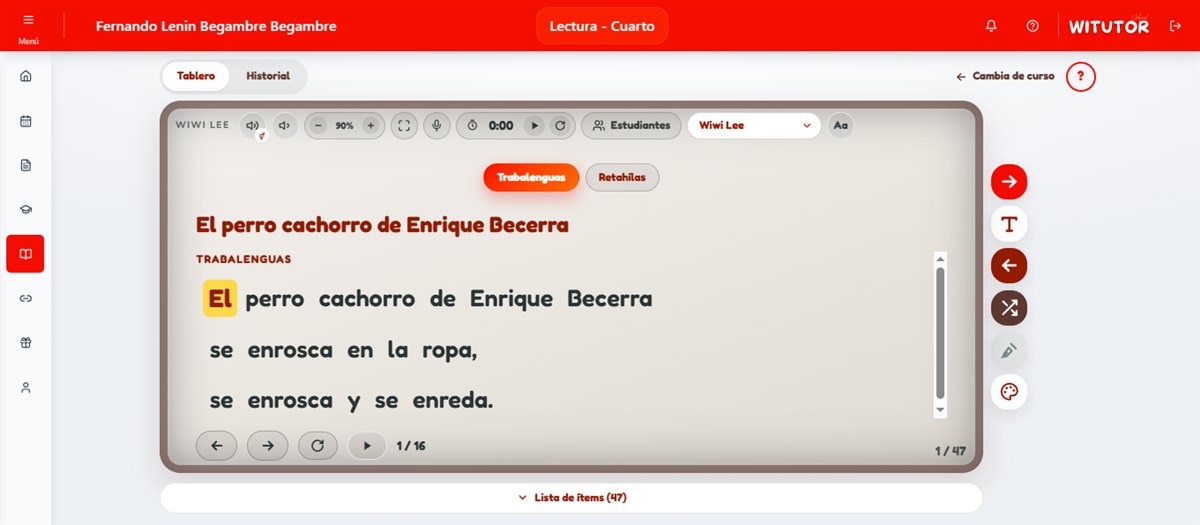Click the word Becerra in first line
Image resolution: width=1200 pixels, height=525 pixels.
609,298
